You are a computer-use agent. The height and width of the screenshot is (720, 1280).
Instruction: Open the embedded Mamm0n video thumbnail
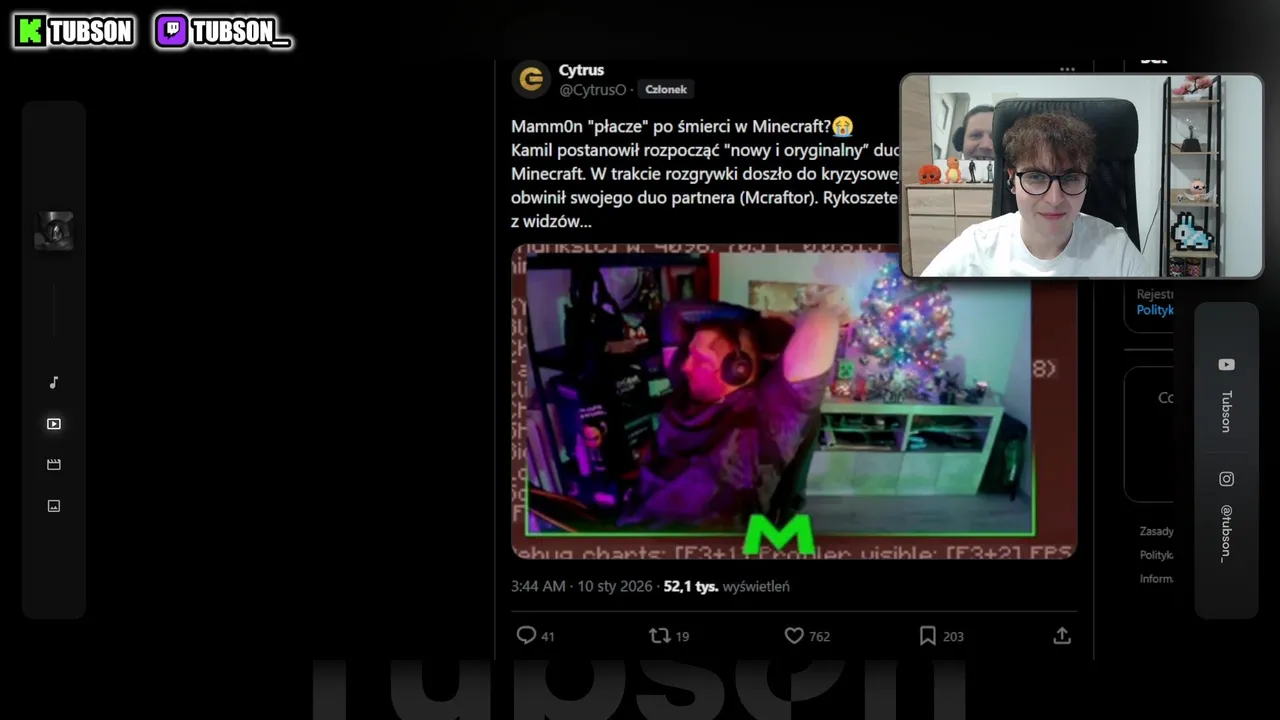(794, 401)
